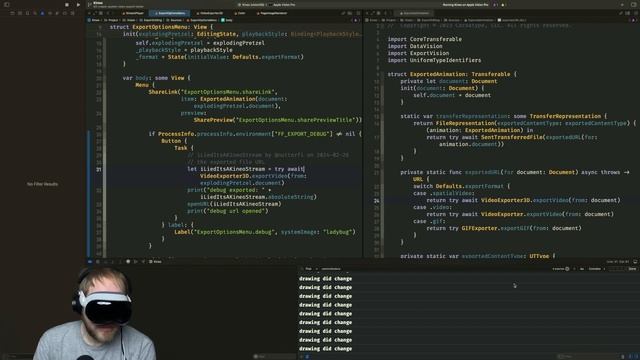Toggle the navigator sidebar
Viewport: 640px width, 360px height.
coord(7,4)
